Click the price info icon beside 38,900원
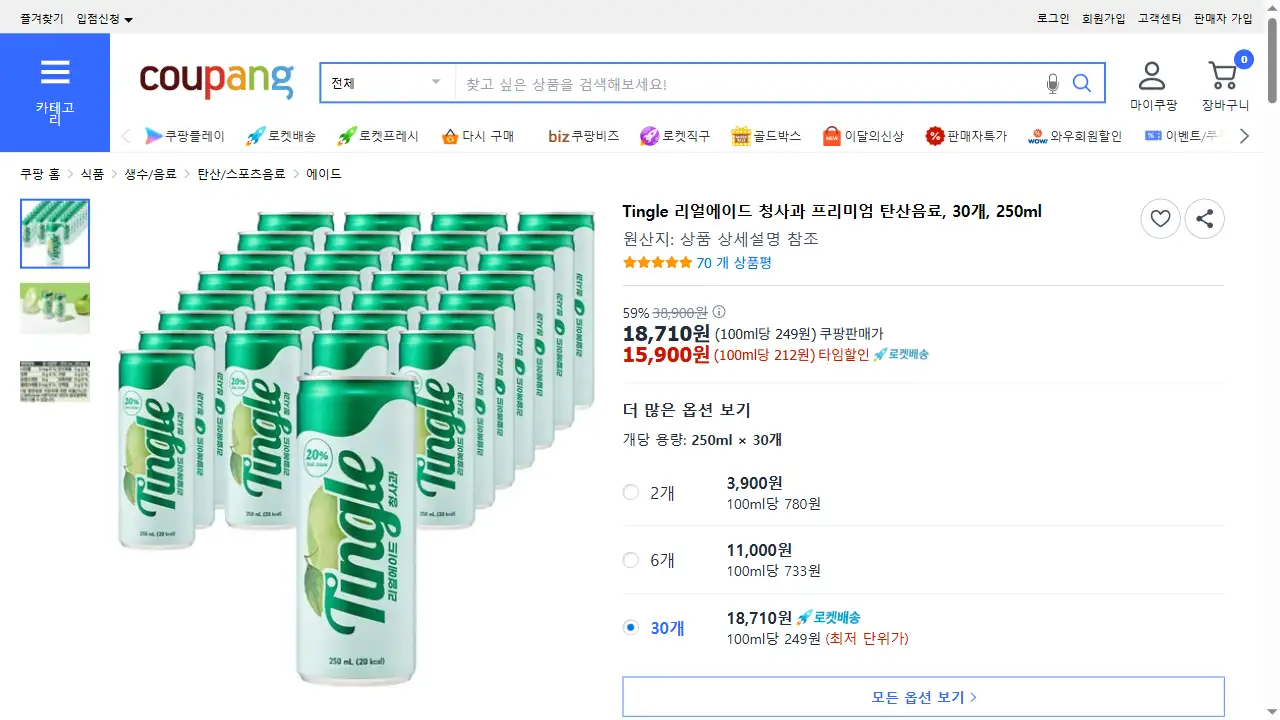 click(718, 312)
